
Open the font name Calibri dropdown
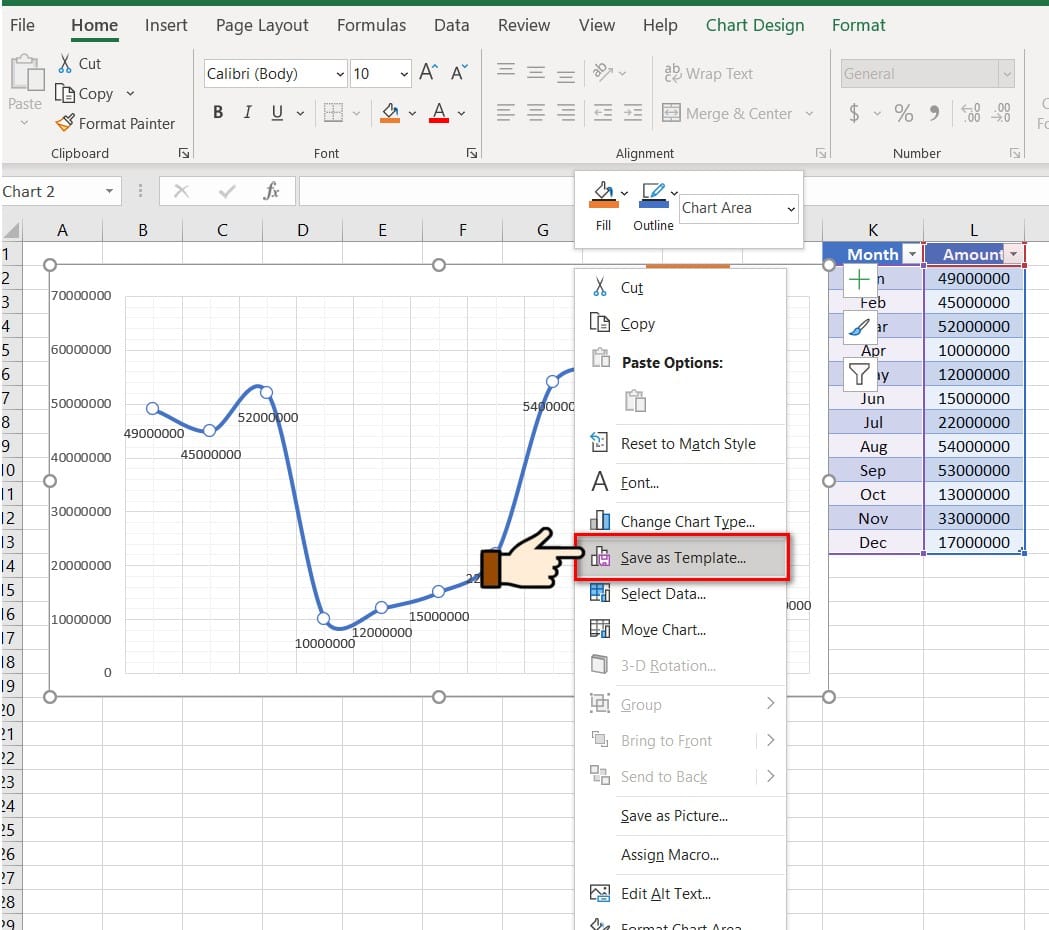click(340, 74)
